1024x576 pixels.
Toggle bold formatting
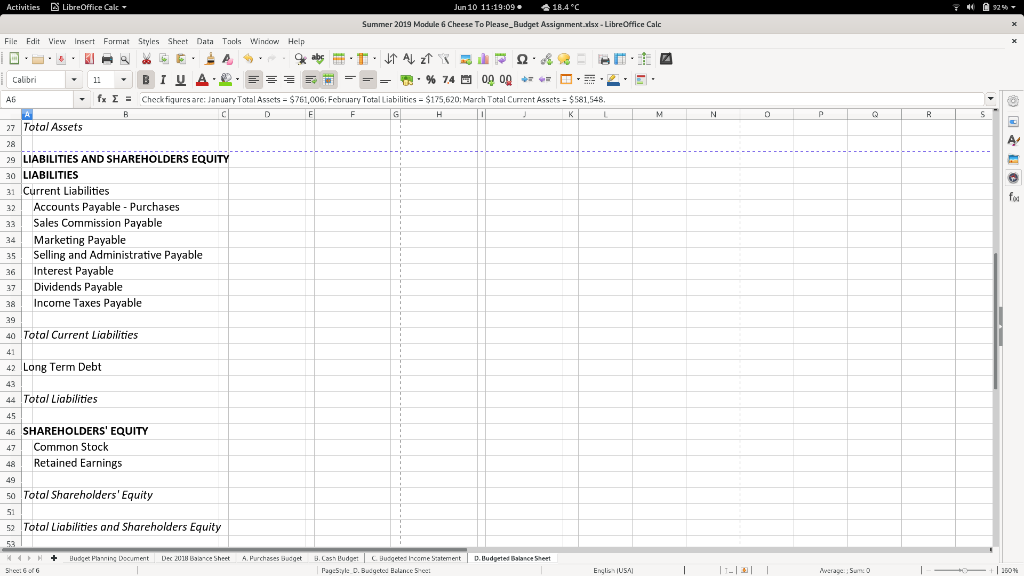[x=146, y=79]
